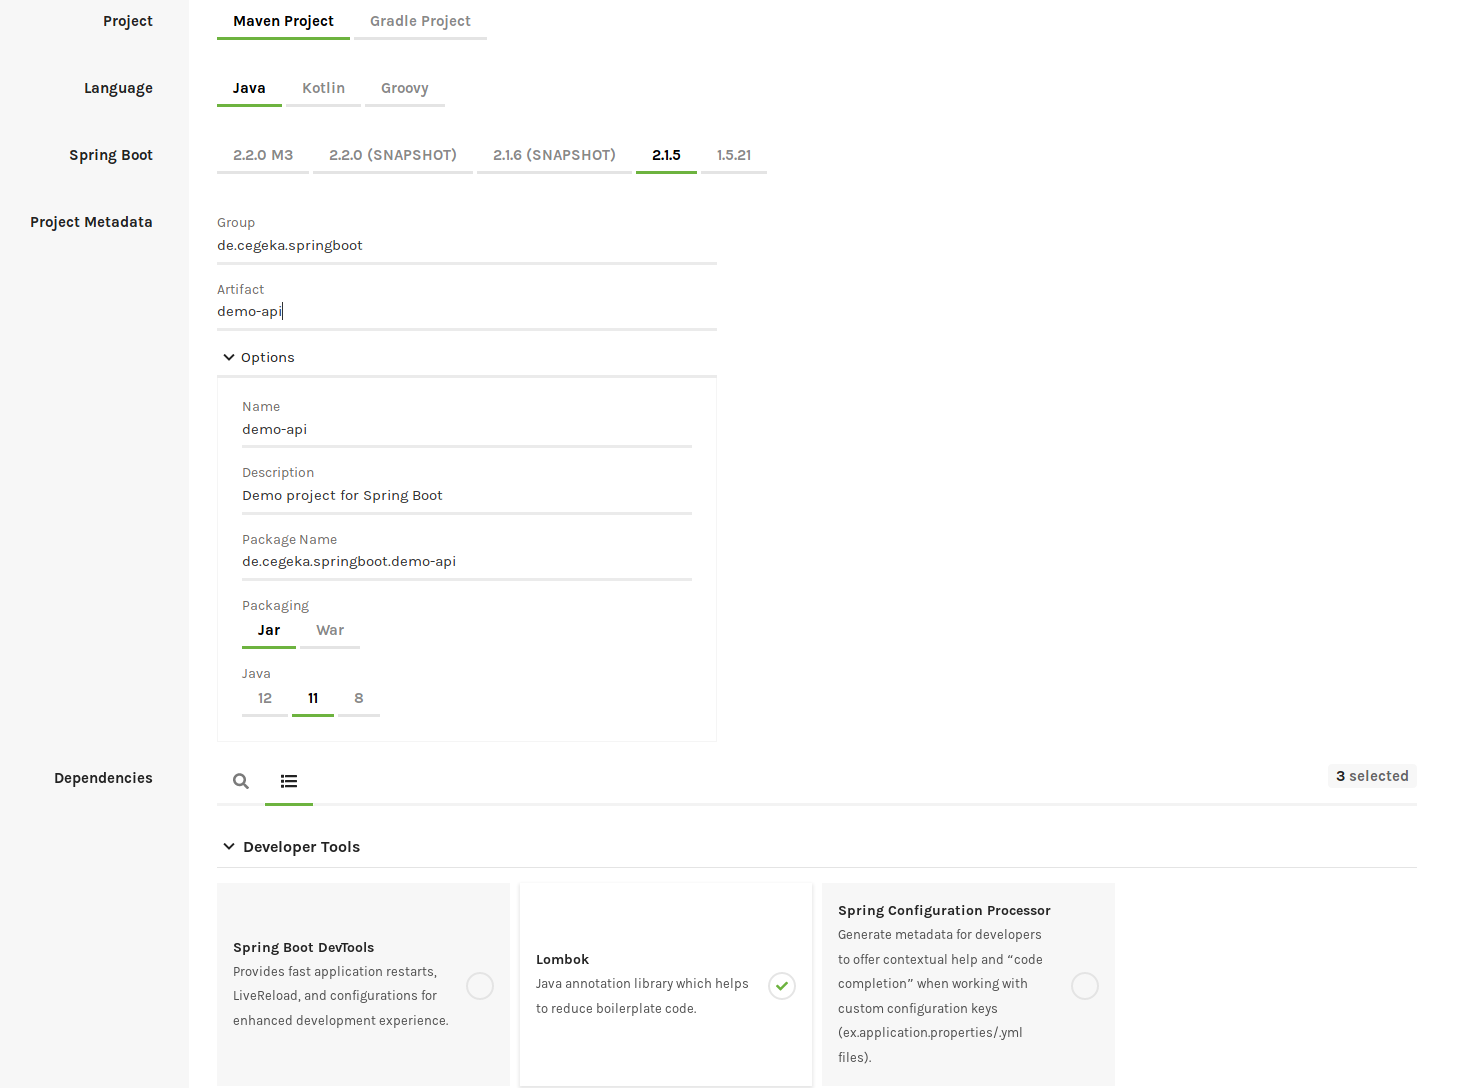This screenshot has height=1088, width=1478.
Task: Click the Project Metadata label
Action: (91, 222)
